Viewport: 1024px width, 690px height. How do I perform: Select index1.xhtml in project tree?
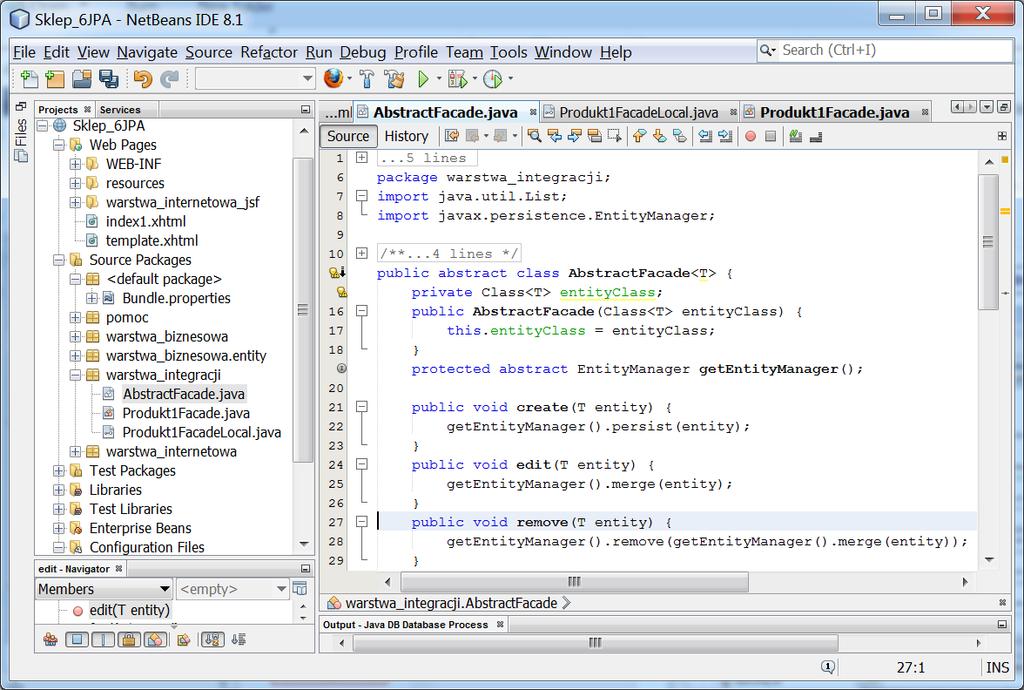(146, 222)
